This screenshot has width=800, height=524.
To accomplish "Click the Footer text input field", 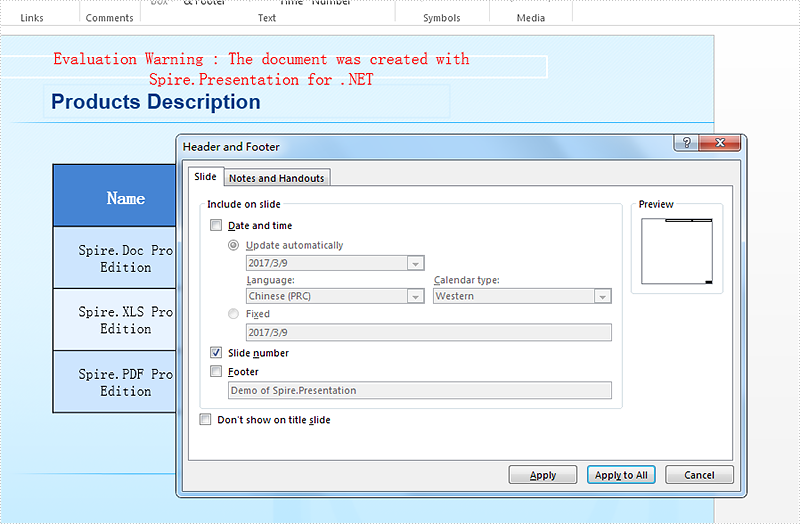I will coord(419,390).
